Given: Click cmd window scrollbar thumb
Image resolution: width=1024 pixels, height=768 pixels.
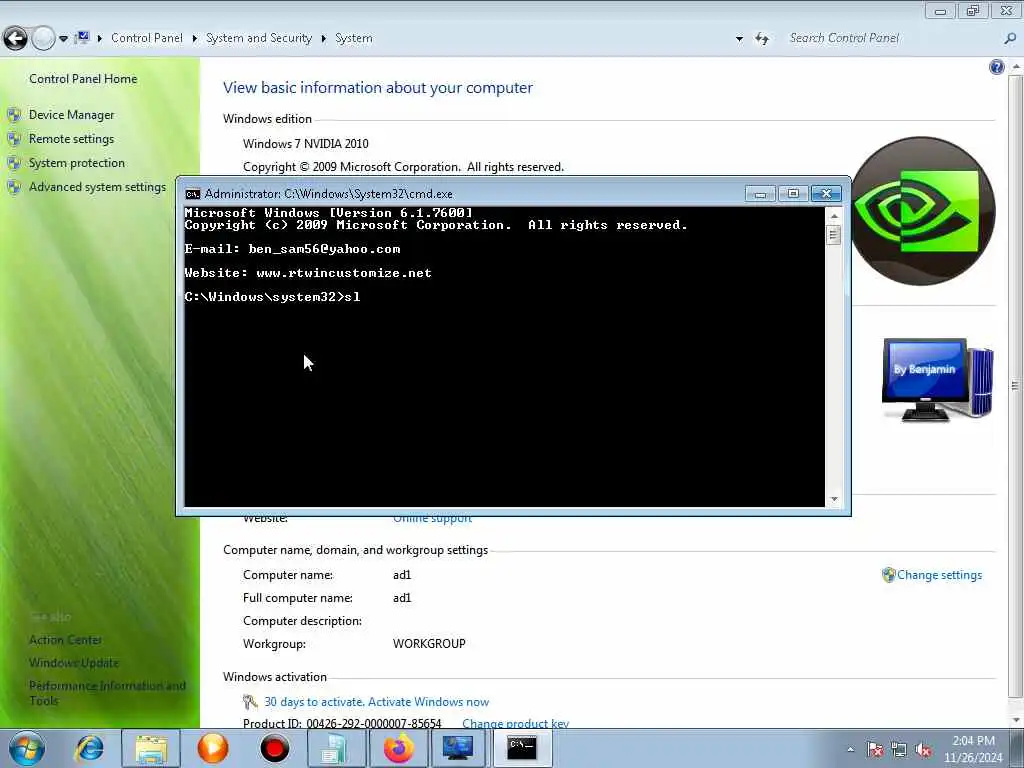Looking at the screenshot, I should [834, 235].
